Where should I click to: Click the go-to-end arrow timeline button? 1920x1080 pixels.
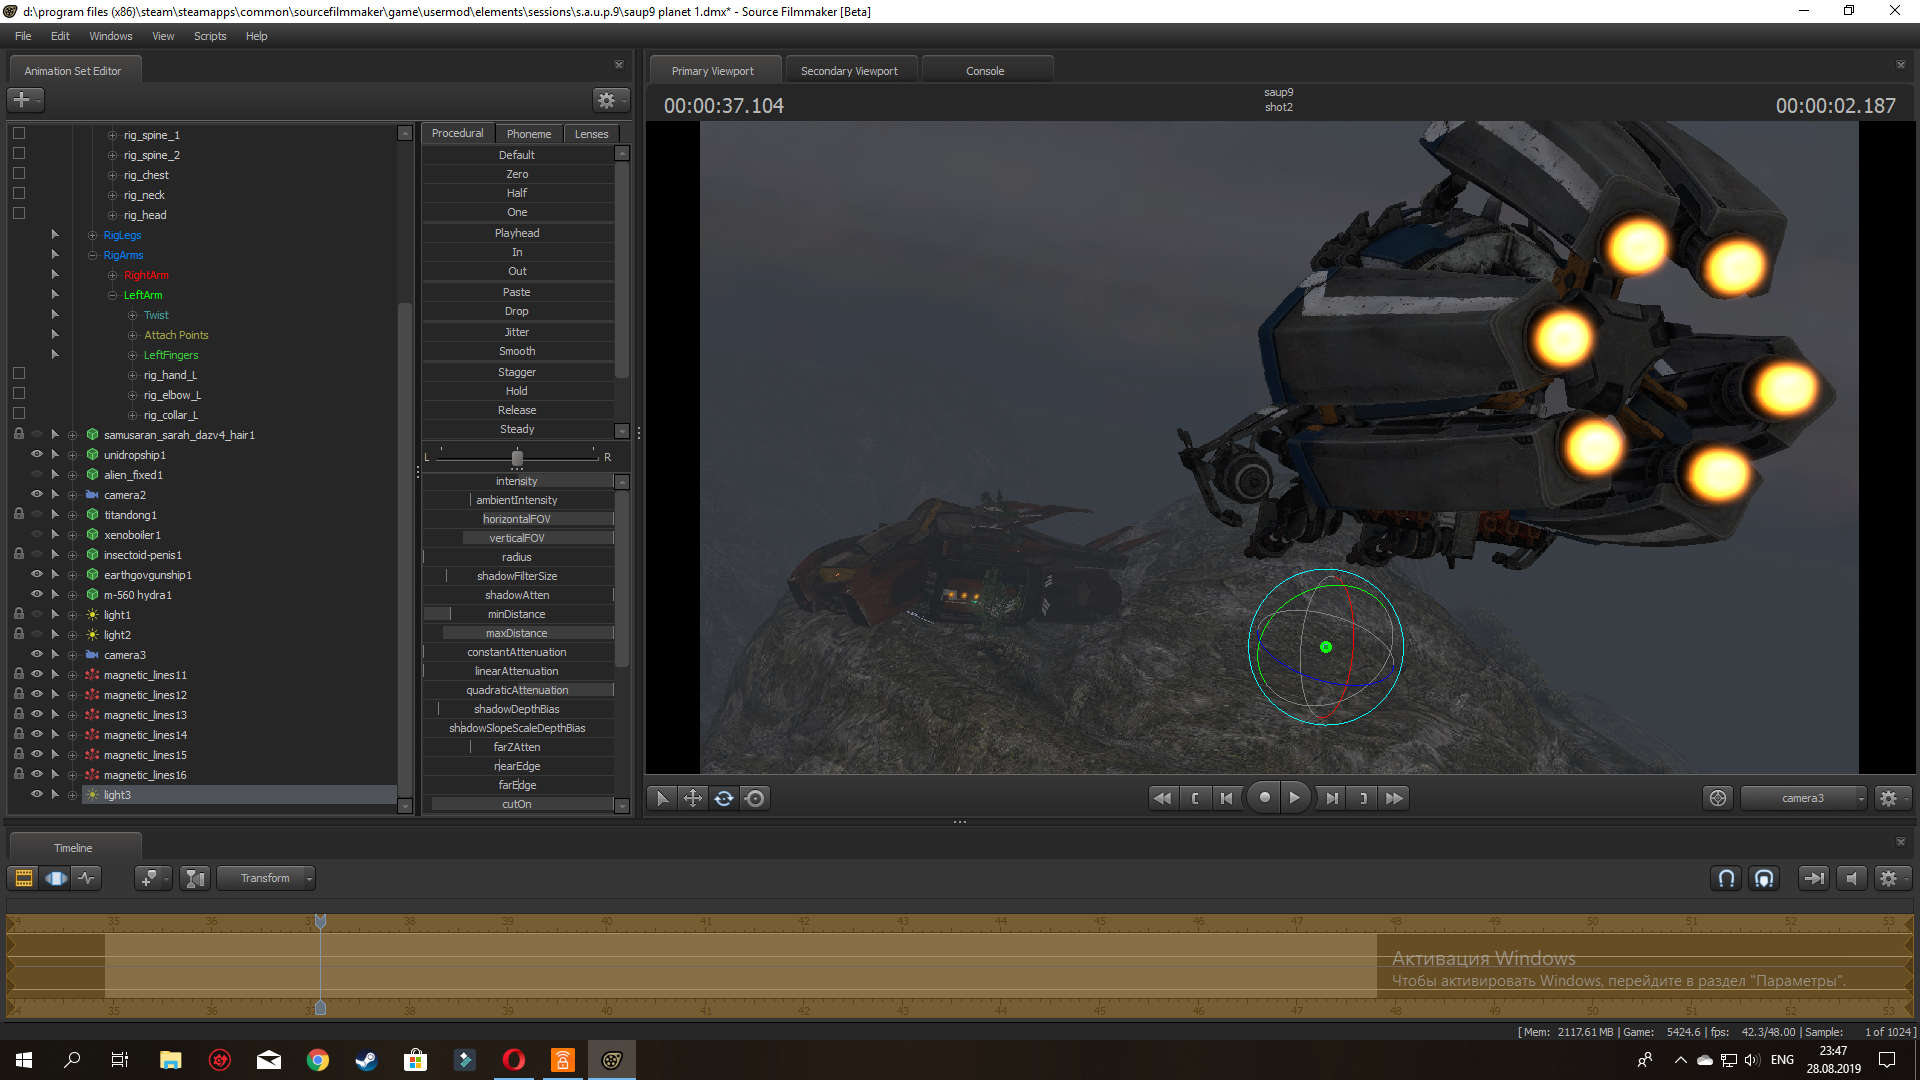click(1813, 878)
